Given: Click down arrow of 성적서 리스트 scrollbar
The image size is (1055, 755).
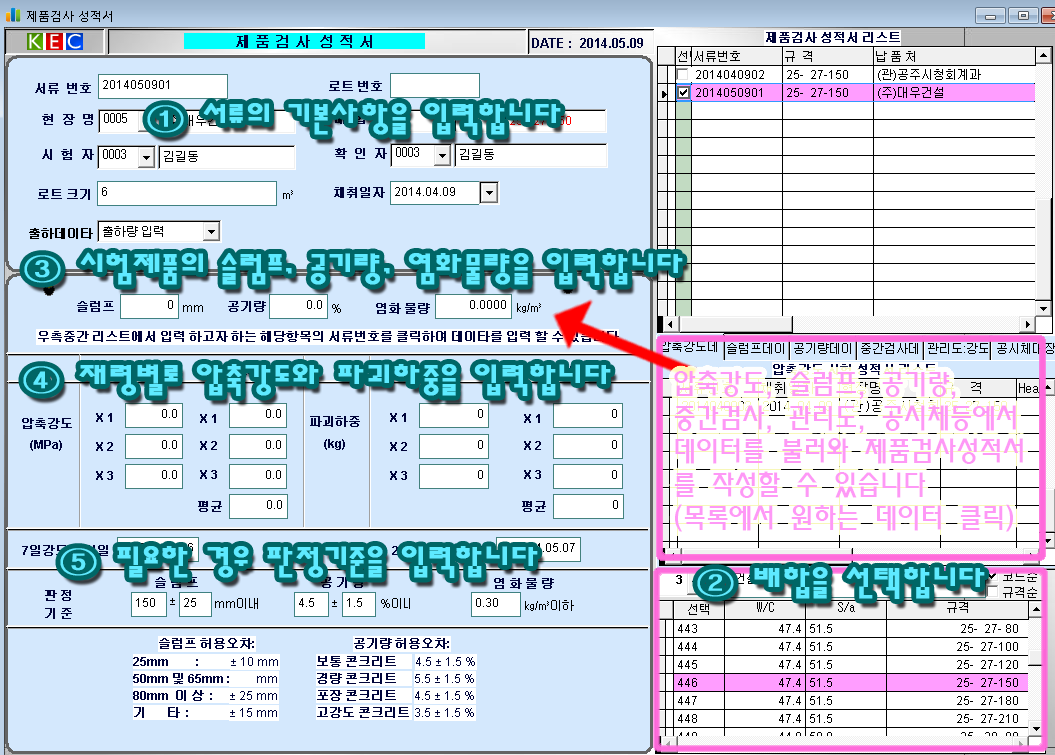Looking at the screenshot, I should pos(1044,309).
